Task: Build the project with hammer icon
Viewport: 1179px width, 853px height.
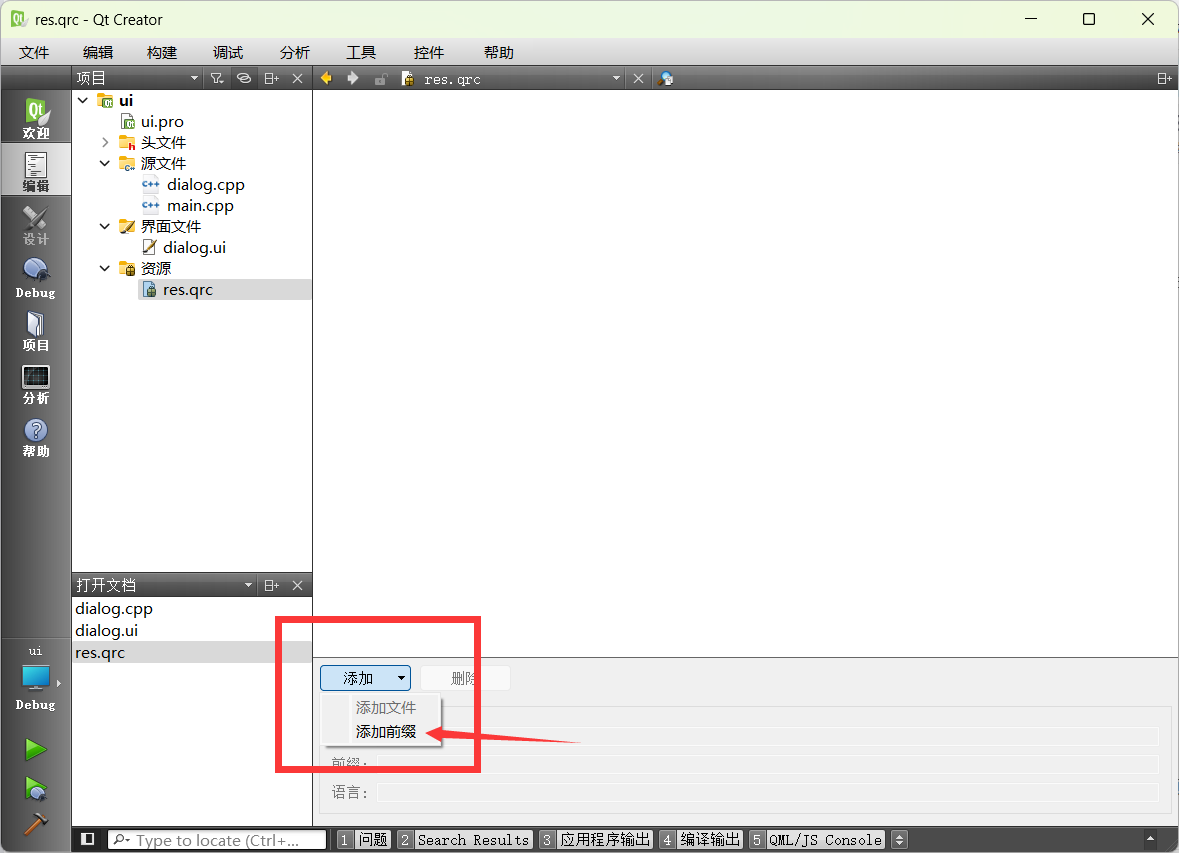Action: (35, 824)
